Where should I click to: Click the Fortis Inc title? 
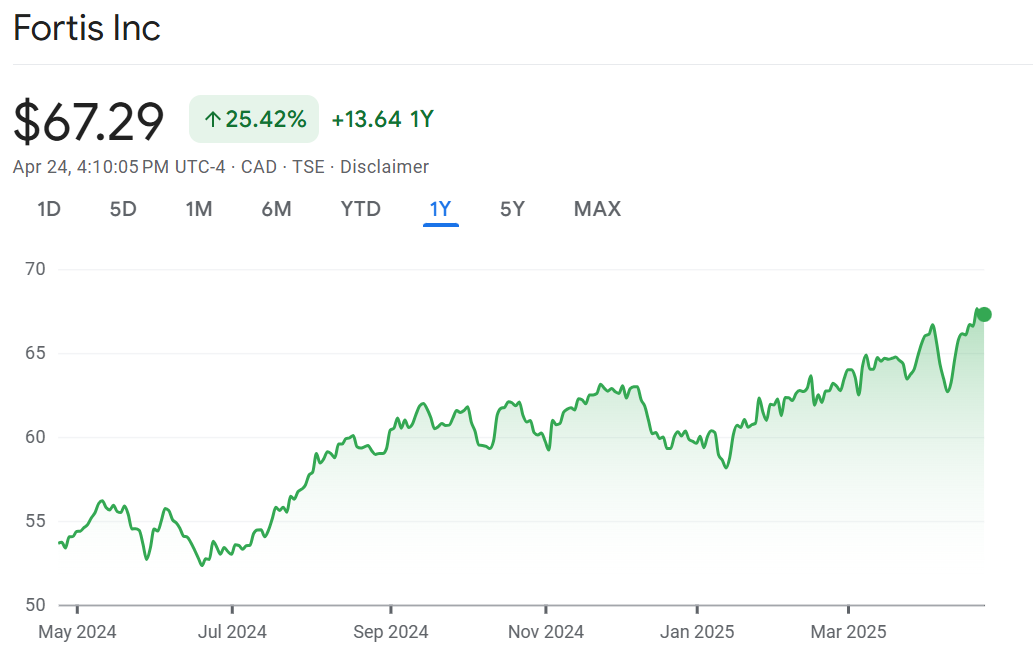[x=87, y=28]
